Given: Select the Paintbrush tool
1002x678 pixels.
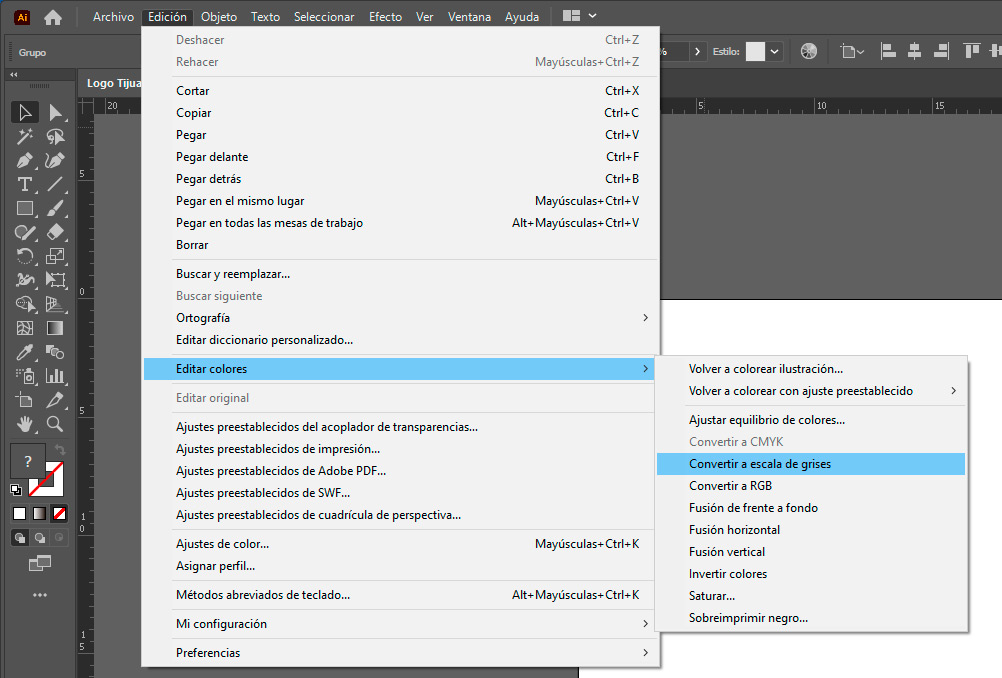Looking at the screenshot, I should (55, 208).
